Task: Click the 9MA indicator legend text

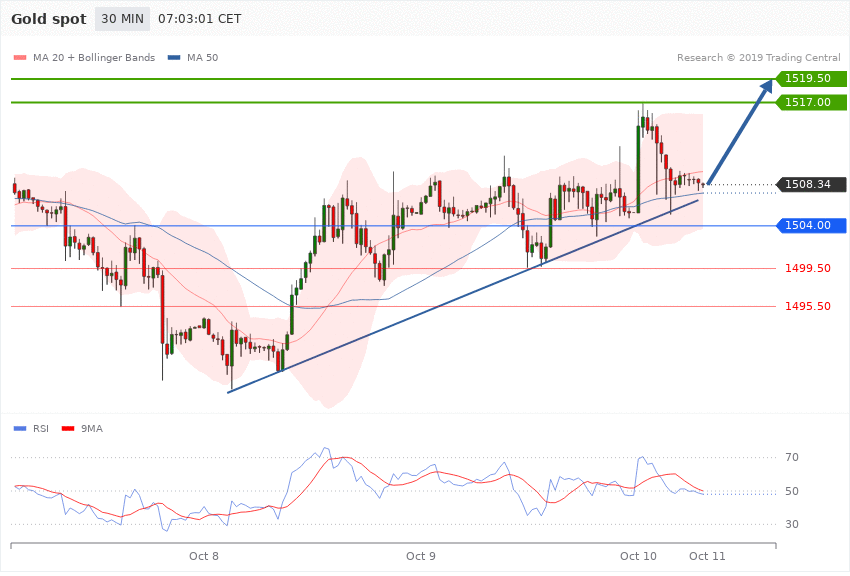Action: (92, 429)
